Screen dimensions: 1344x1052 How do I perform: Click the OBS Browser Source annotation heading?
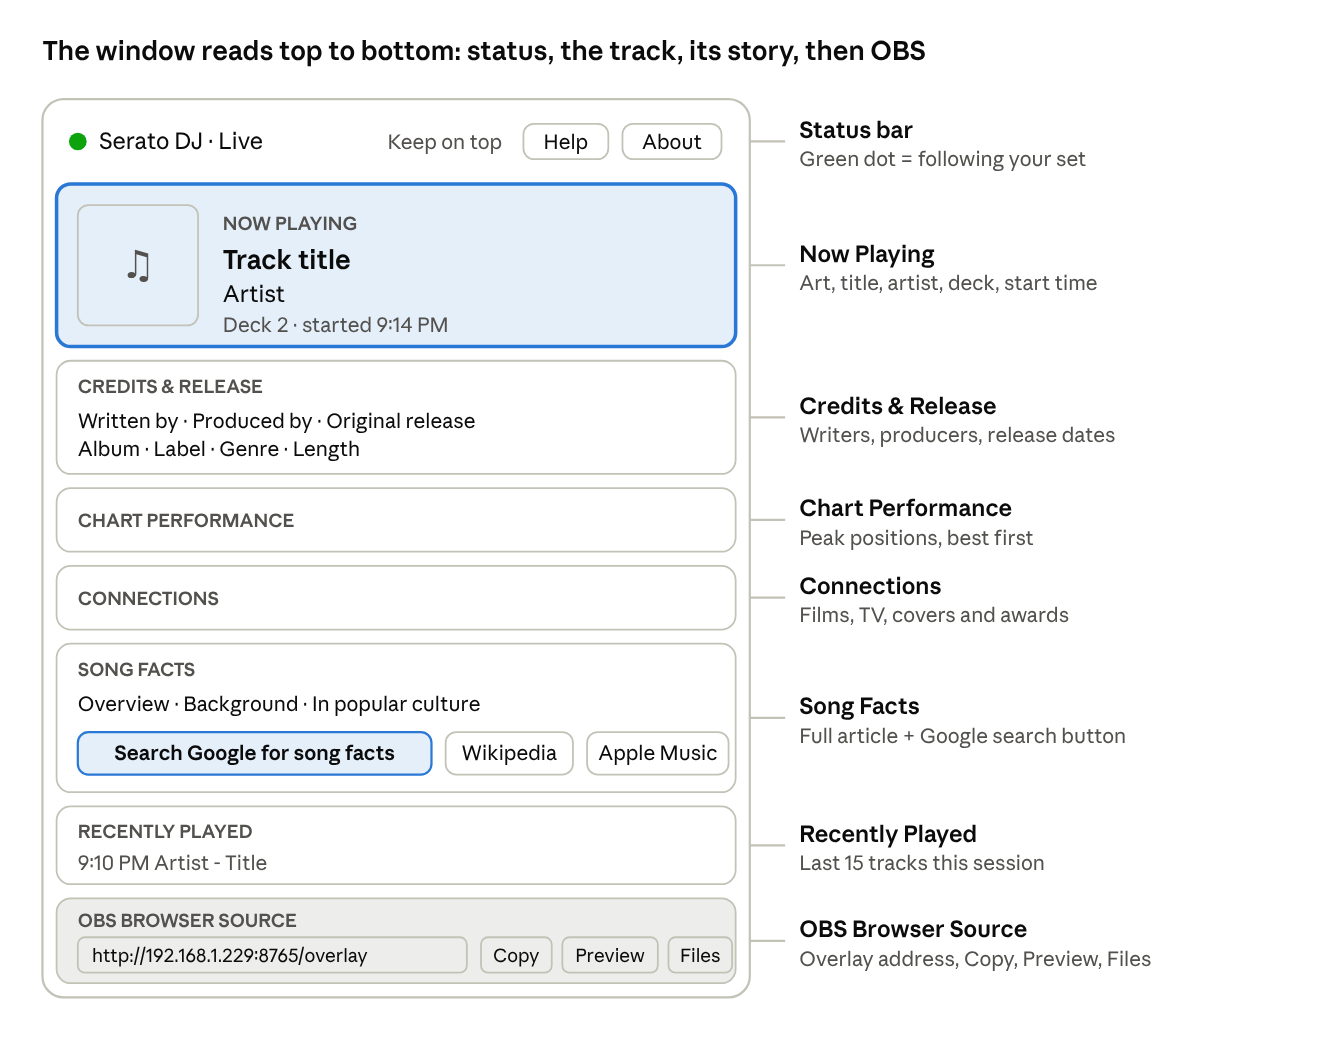tap(913, 929)
